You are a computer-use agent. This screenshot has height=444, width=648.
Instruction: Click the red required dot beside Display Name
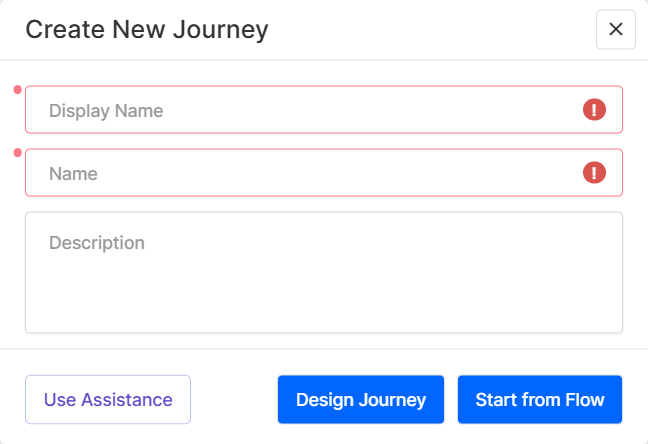click(17, 90)
